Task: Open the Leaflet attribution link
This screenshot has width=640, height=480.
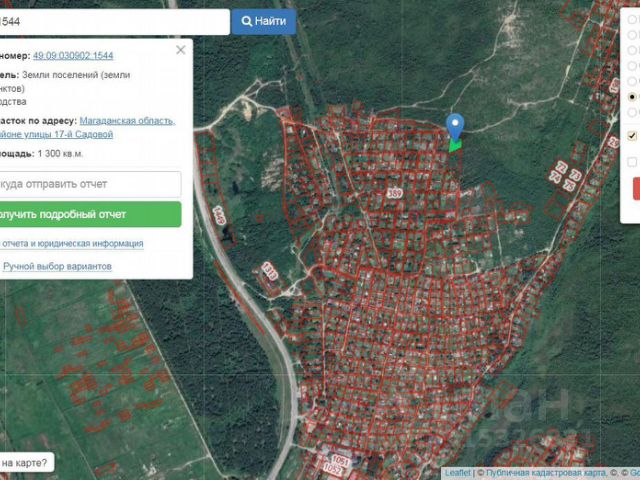Action: point(458,473)
